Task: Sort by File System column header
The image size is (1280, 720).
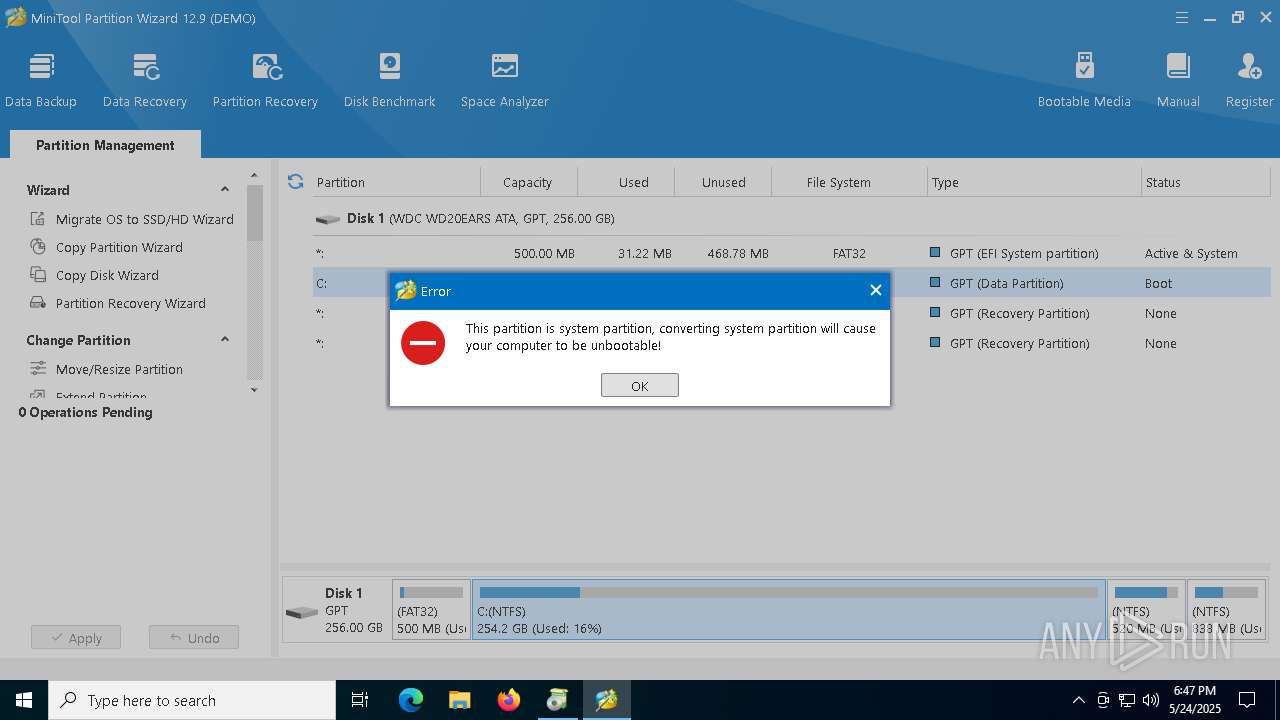Action: (x=849, y=182)
